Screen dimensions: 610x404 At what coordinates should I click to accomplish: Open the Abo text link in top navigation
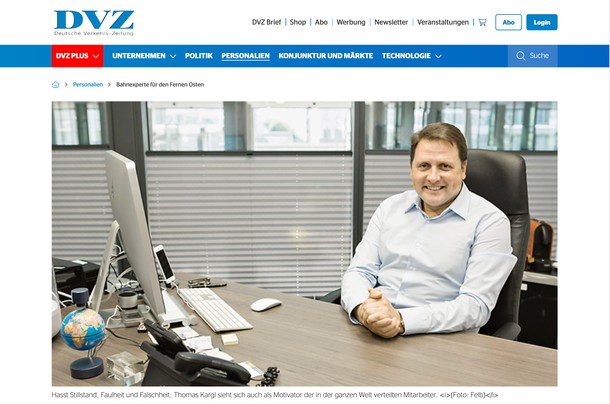[x=321, y=22]
